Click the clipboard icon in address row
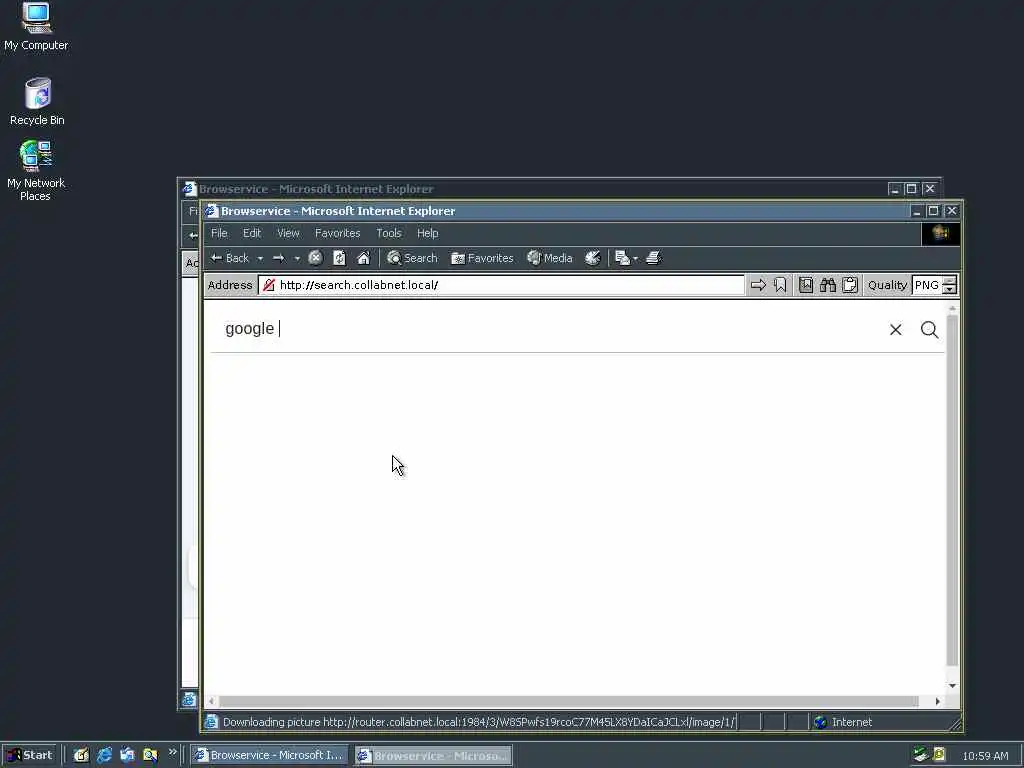Image resolution: width=1024 pixels, height=768 pixels. pyautogui.click(x=850, y=285)
